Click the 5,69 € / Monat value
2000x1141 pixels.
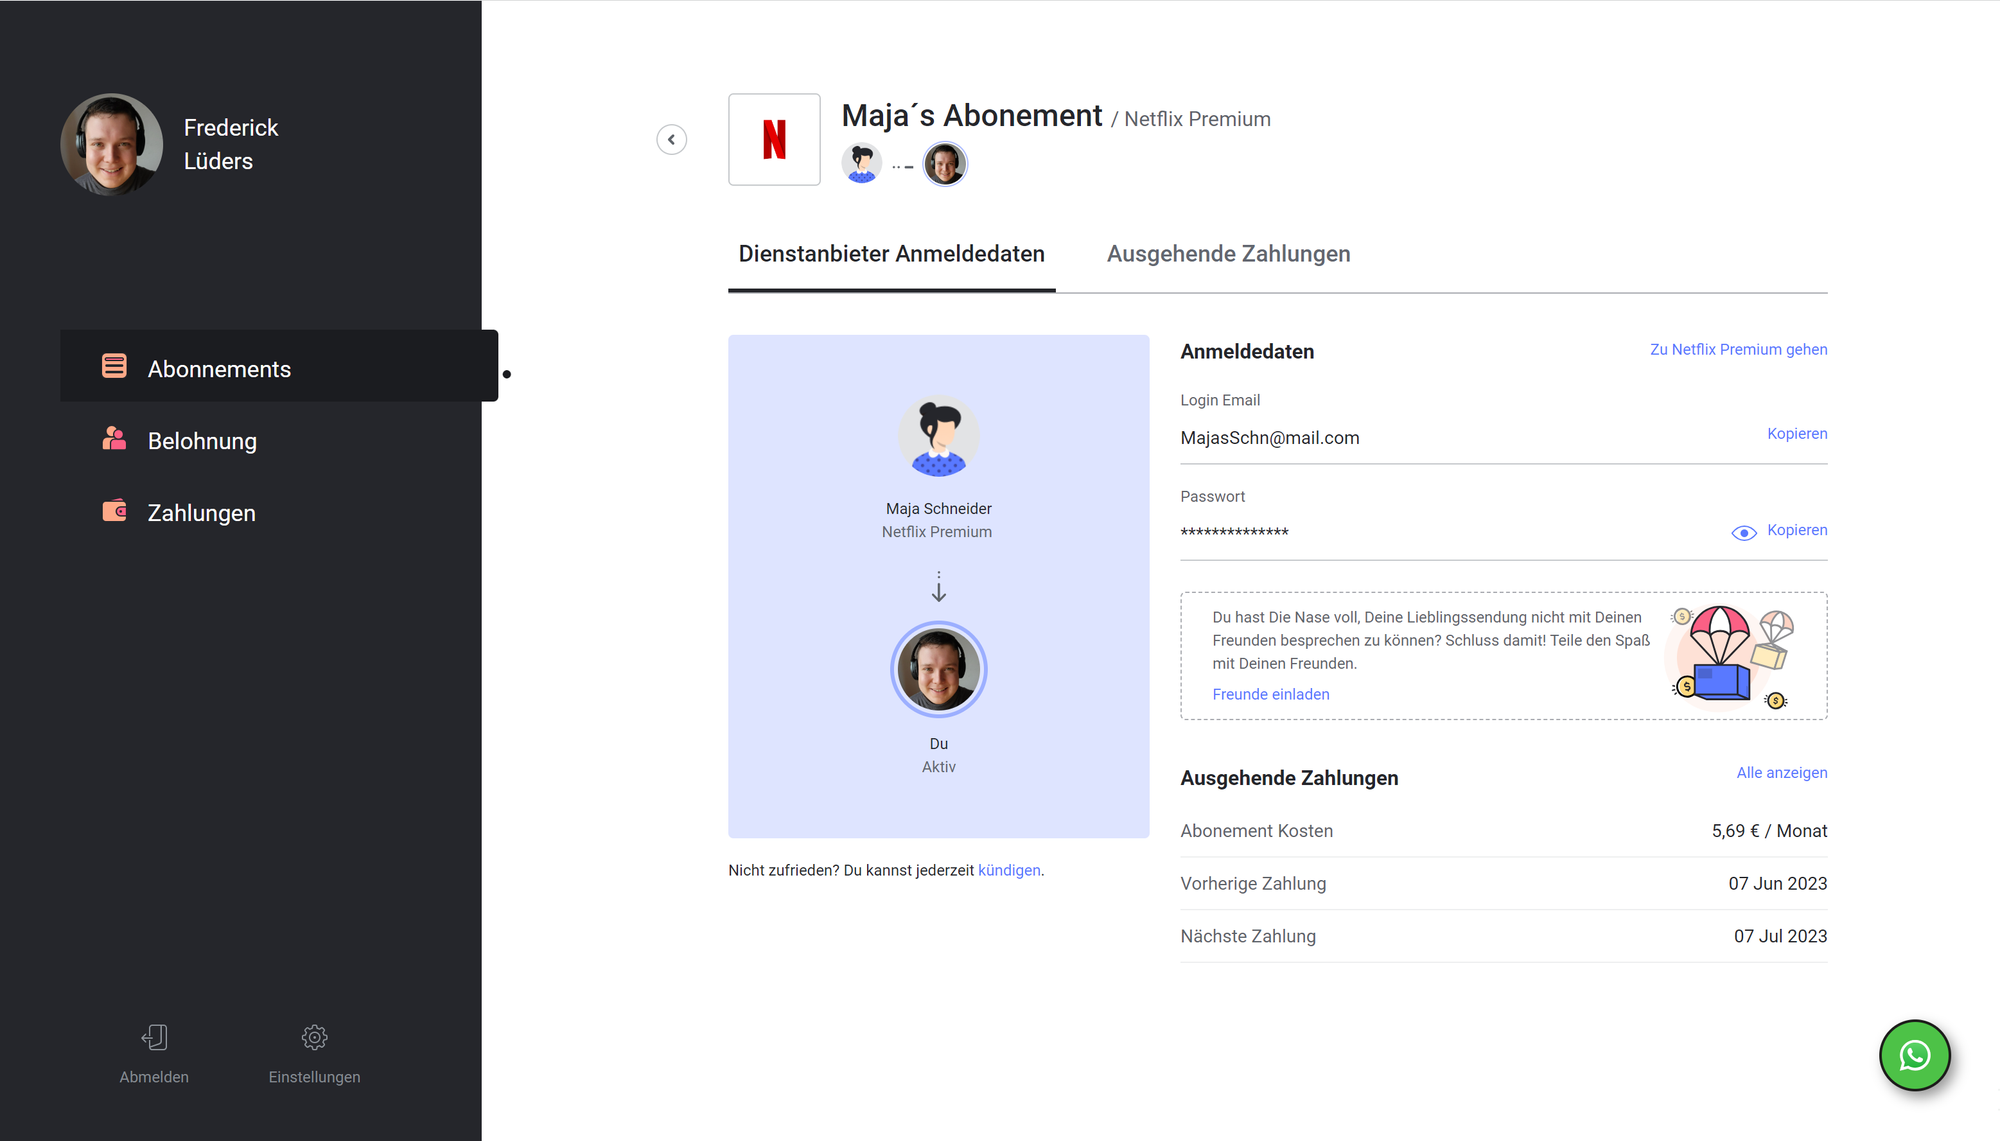1769,831
